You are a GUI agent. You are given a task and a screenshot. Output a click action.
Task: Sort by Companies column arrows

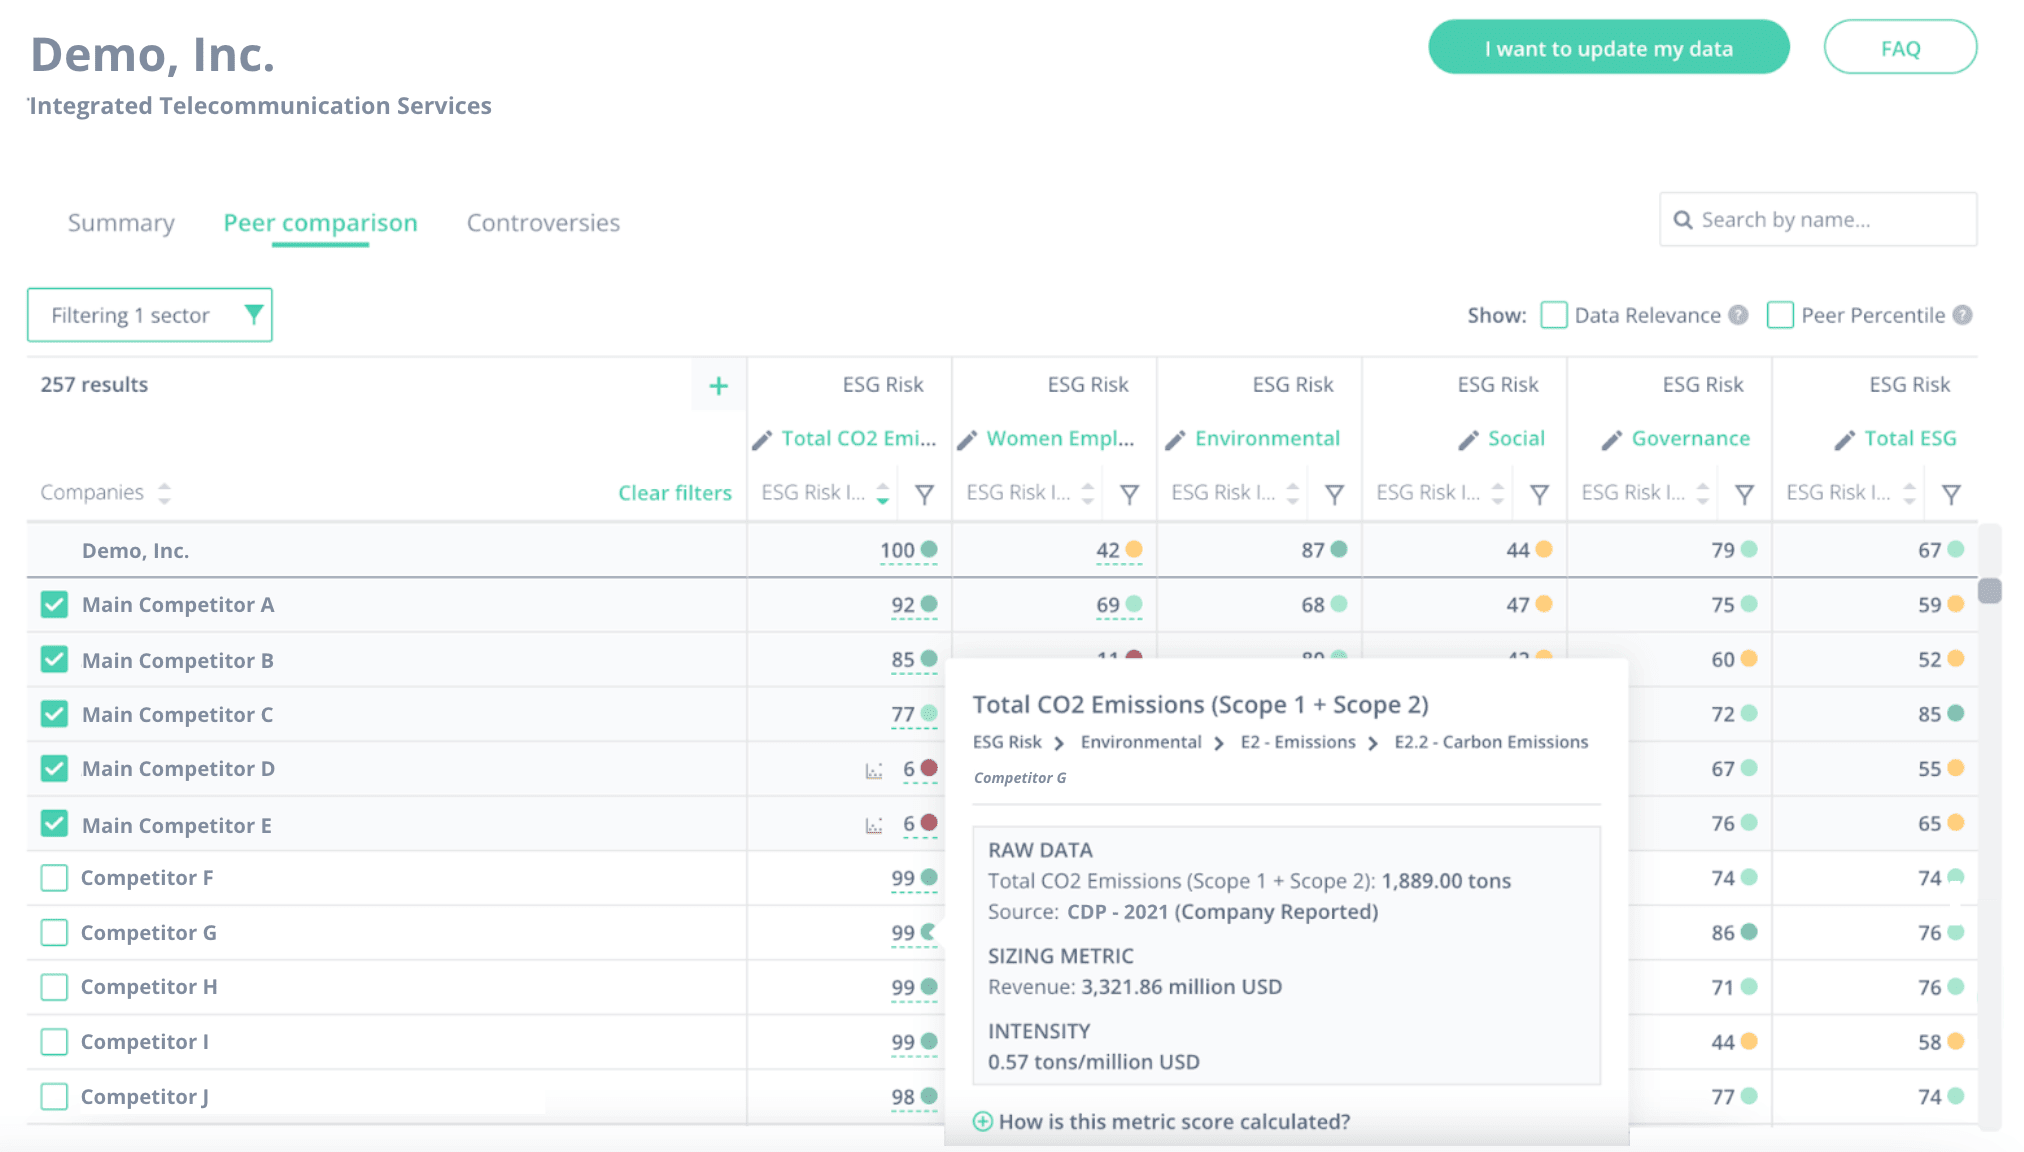[164, 493]
